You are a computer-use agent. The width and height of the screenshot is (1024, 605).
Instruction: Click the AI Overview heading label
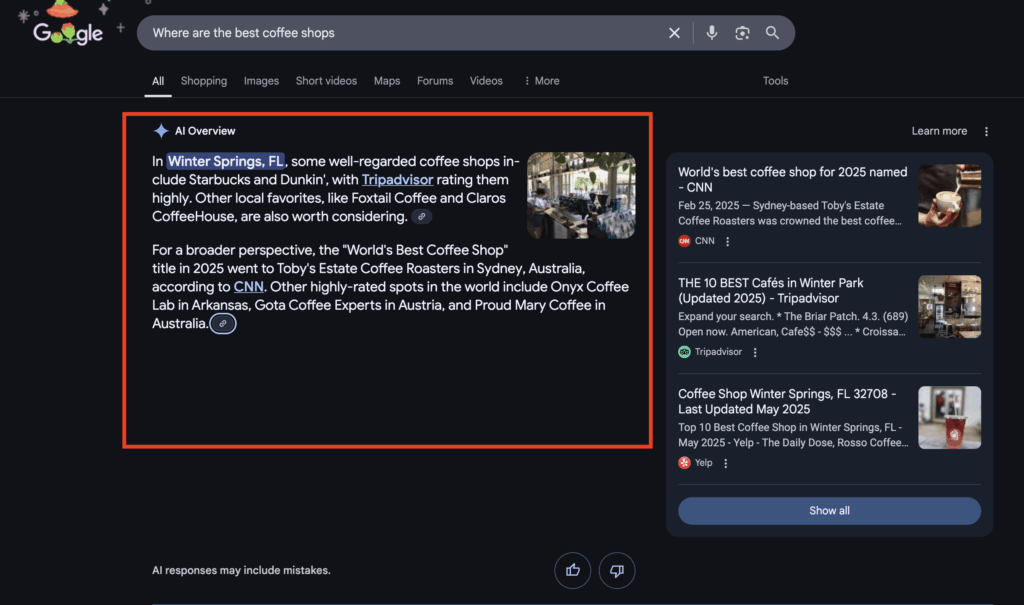point(205,131)
